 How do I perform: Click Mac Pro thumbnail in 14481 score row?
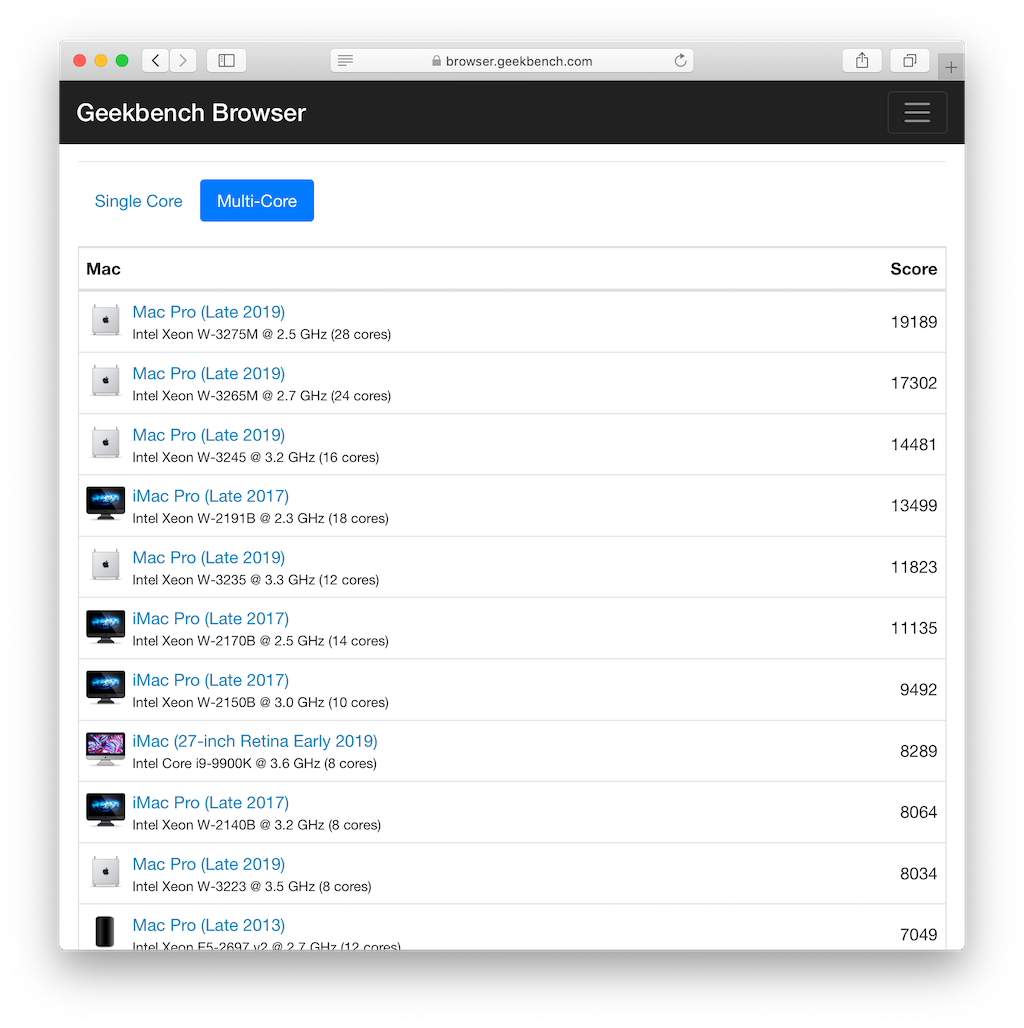[106, 443]
